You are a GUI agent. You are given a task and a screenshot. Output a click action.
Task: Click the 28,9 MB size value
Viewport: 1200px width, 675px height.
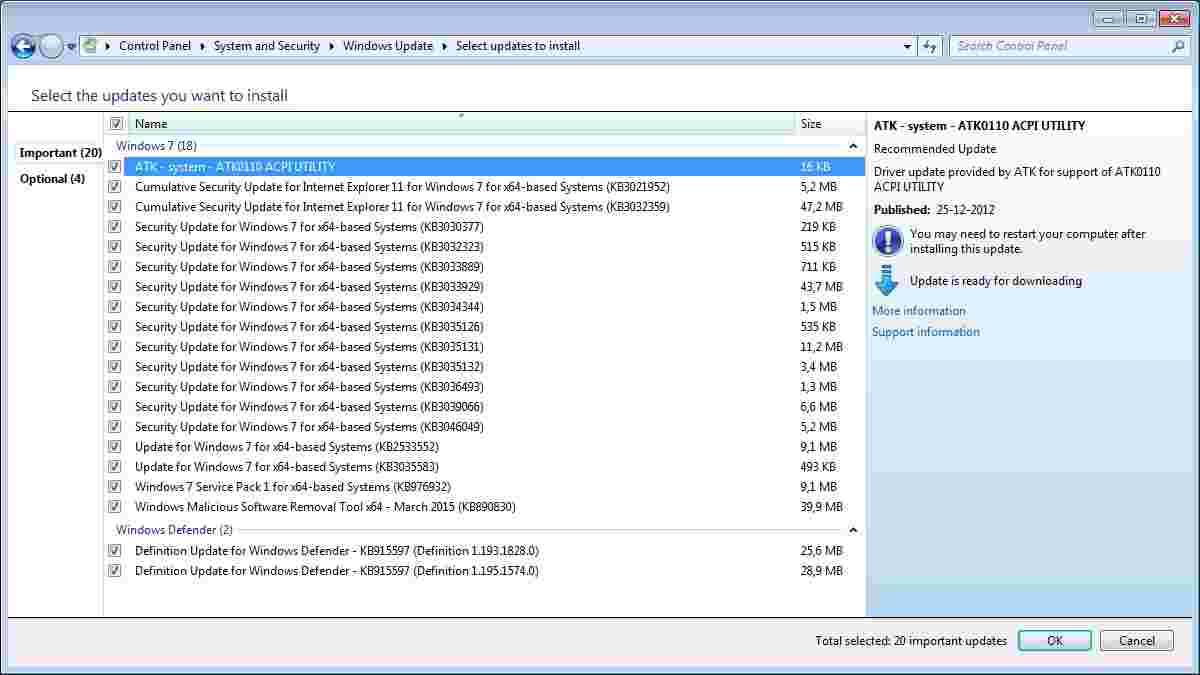[822, 571]
